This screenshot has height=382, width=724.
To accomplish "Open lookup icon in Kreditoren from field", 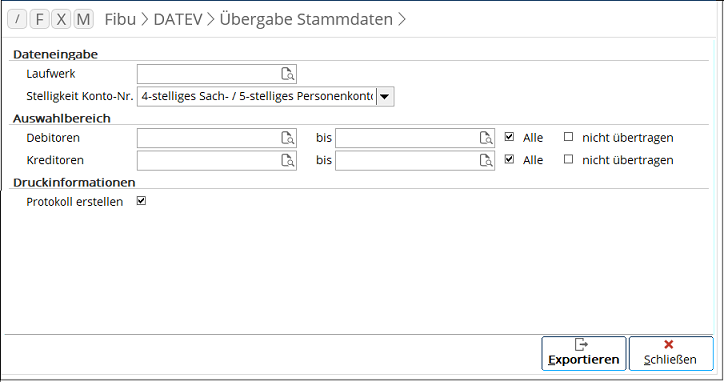I will point(288,160).
